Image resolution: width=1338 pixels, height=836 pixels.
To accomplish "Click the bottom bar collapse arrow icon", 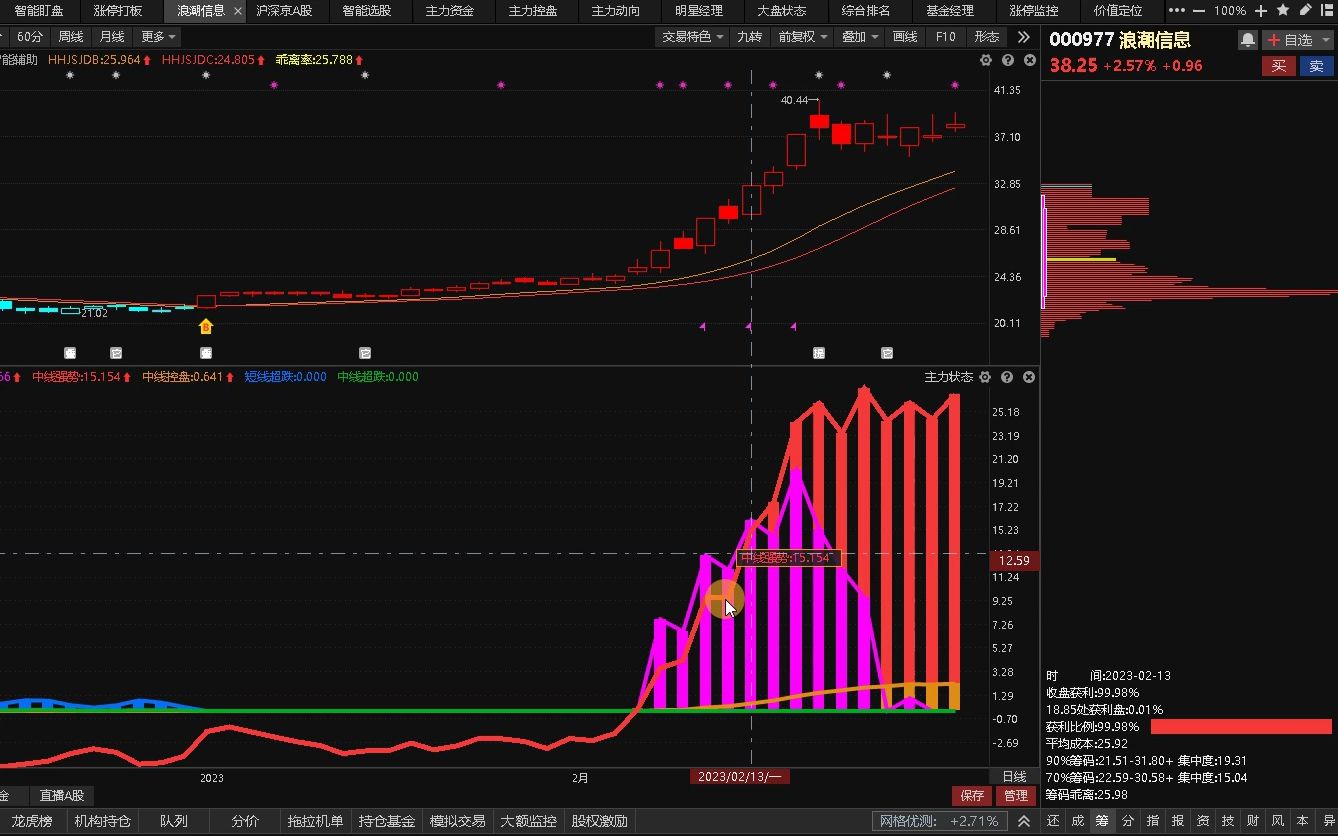I will (x=1025, y=821).
